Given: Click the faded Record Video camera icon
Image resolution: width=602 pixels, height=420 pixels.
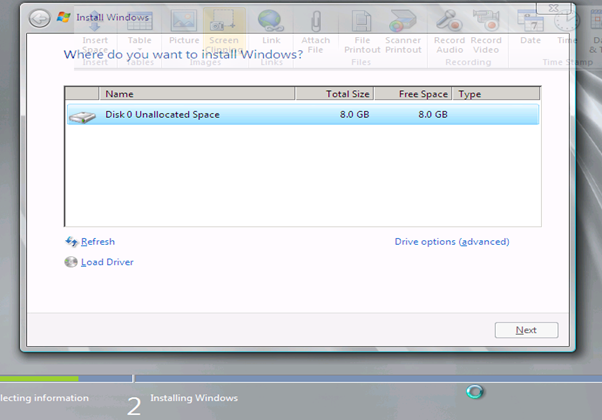Looking at the screenshot, I should click(486, 20).
